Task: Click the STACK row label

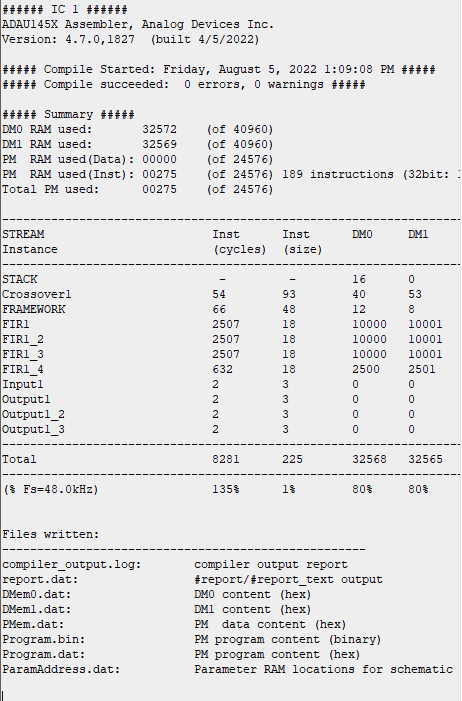Action: pos(20,279)
